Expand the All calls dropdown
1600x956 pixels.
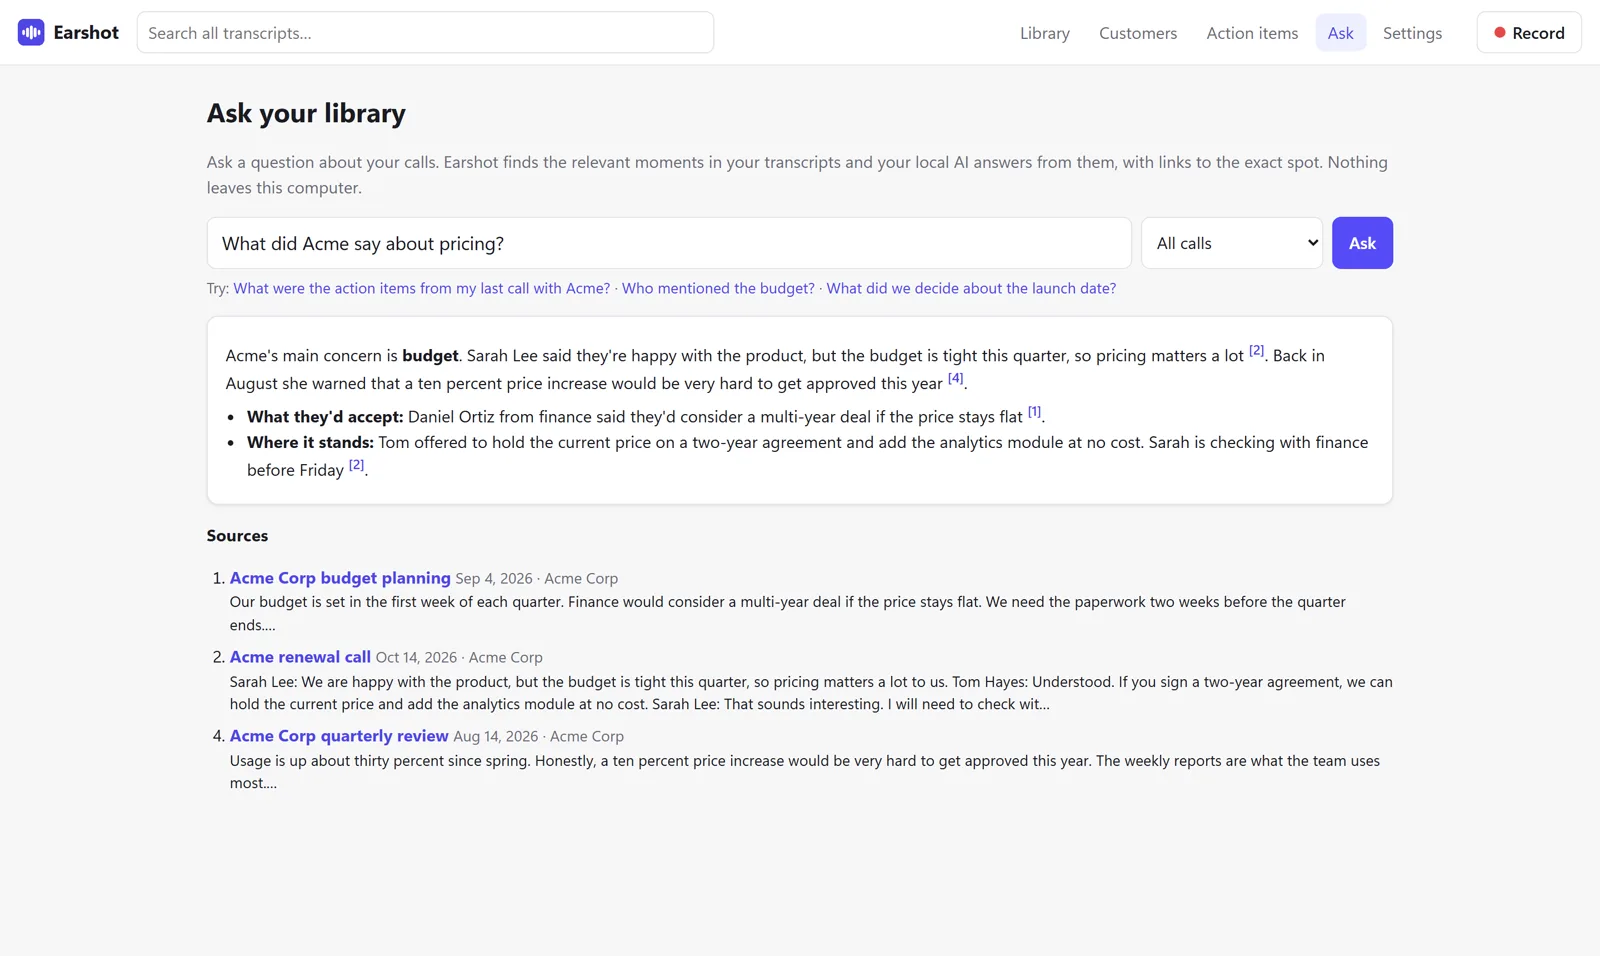click(1232, 243)
